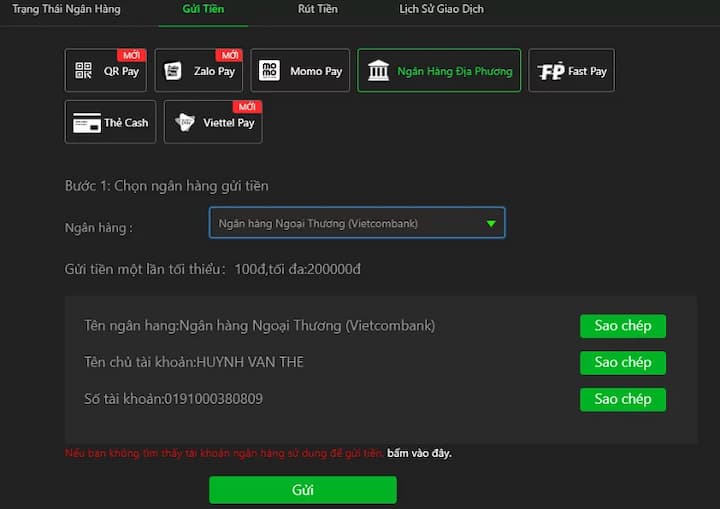Choose the Zalo Pay icon
Screen dimensions: 720x509
click(x=173, y=71)
